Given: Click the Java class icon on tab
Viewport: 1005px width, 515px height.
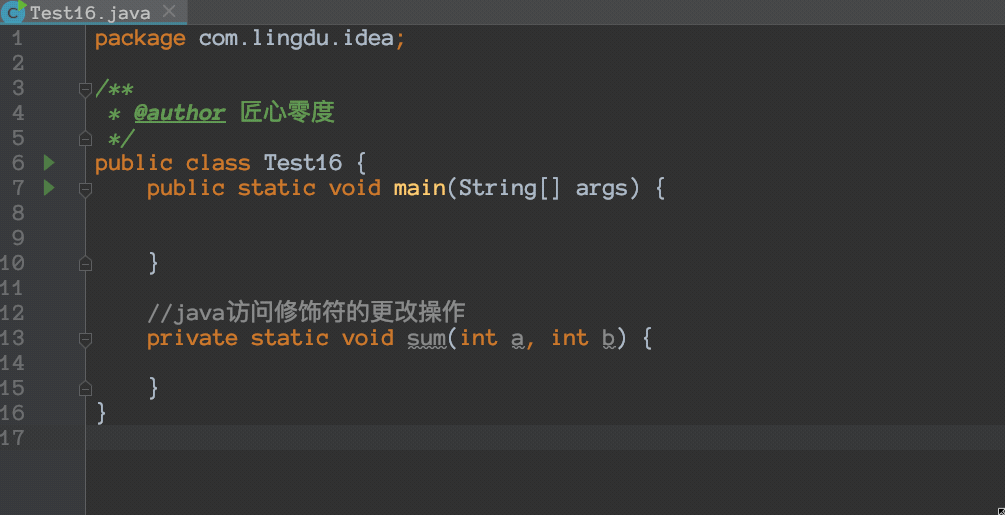Looking at the screenshot, I should (x=13, y=11).
